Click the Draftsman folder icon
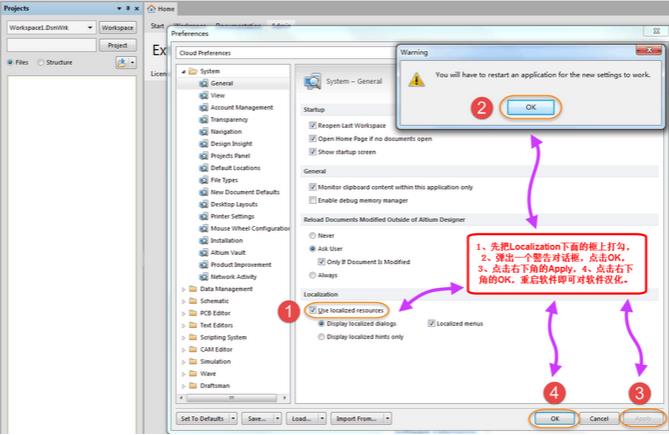The image size is (669, 435). pos(193,386)
